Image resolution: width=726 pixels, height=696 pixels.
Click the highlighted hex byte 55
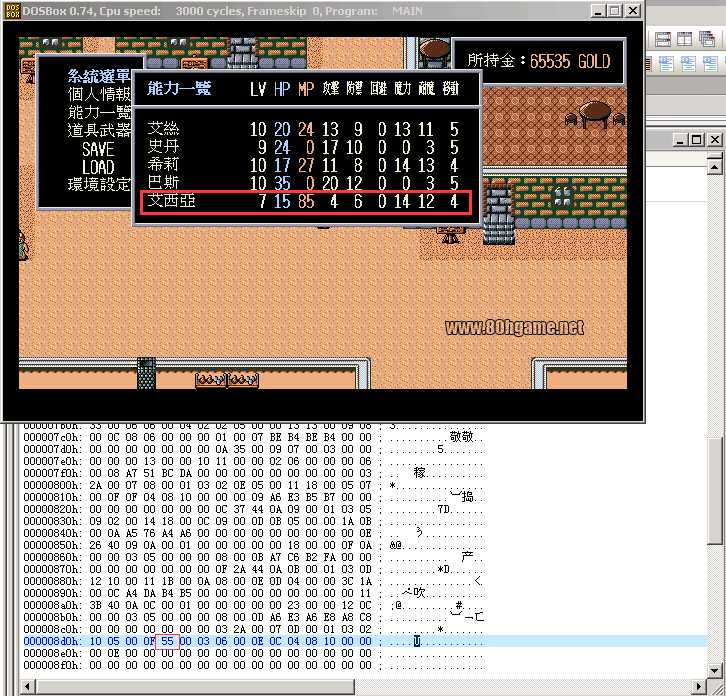167,641
